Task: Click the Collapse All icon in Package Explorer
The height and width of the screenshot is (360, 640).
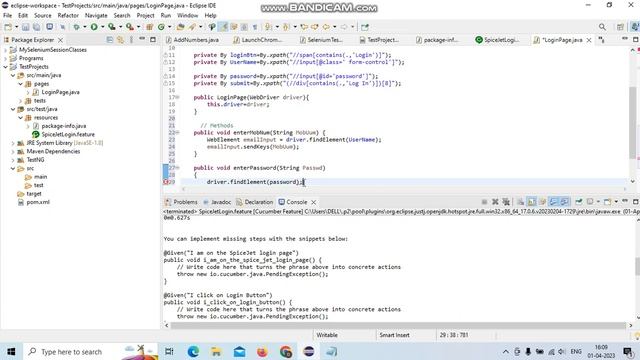Action: pyautogui.click(x=110, y=40)
